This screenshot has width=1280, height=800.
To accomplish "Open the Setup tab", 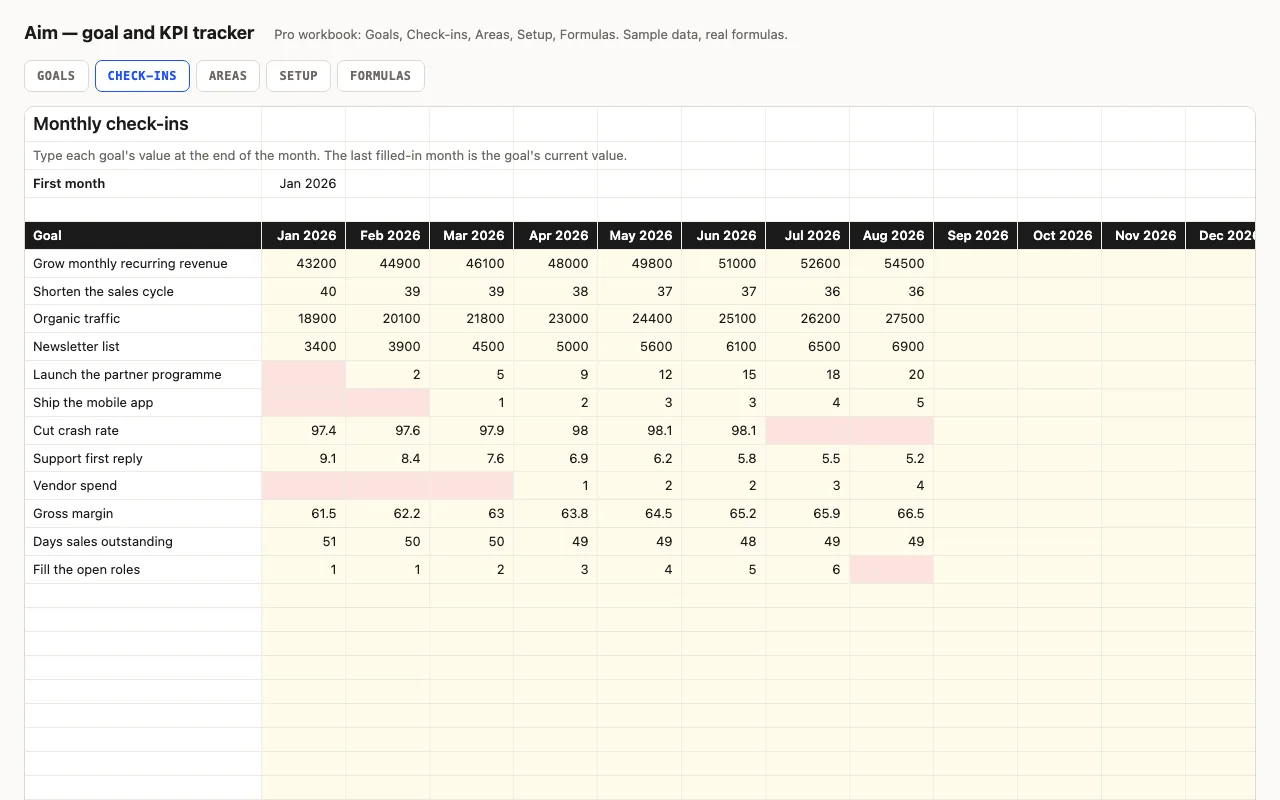I will tap(298, 76).
